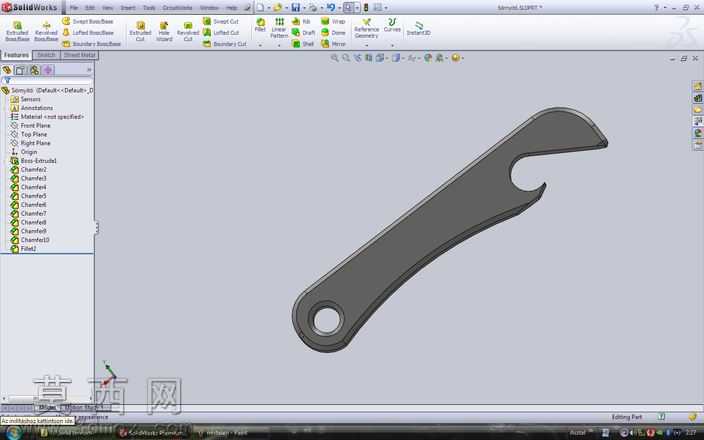This screenshot has width=704, height=440.
Task: Expand Linear Pattern dropdown arrow
Action: pos(279,45)
